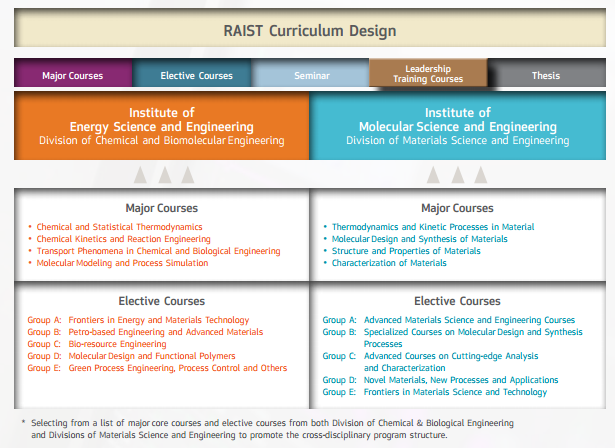Open the Seminar tab

click(x=310, y=73)
